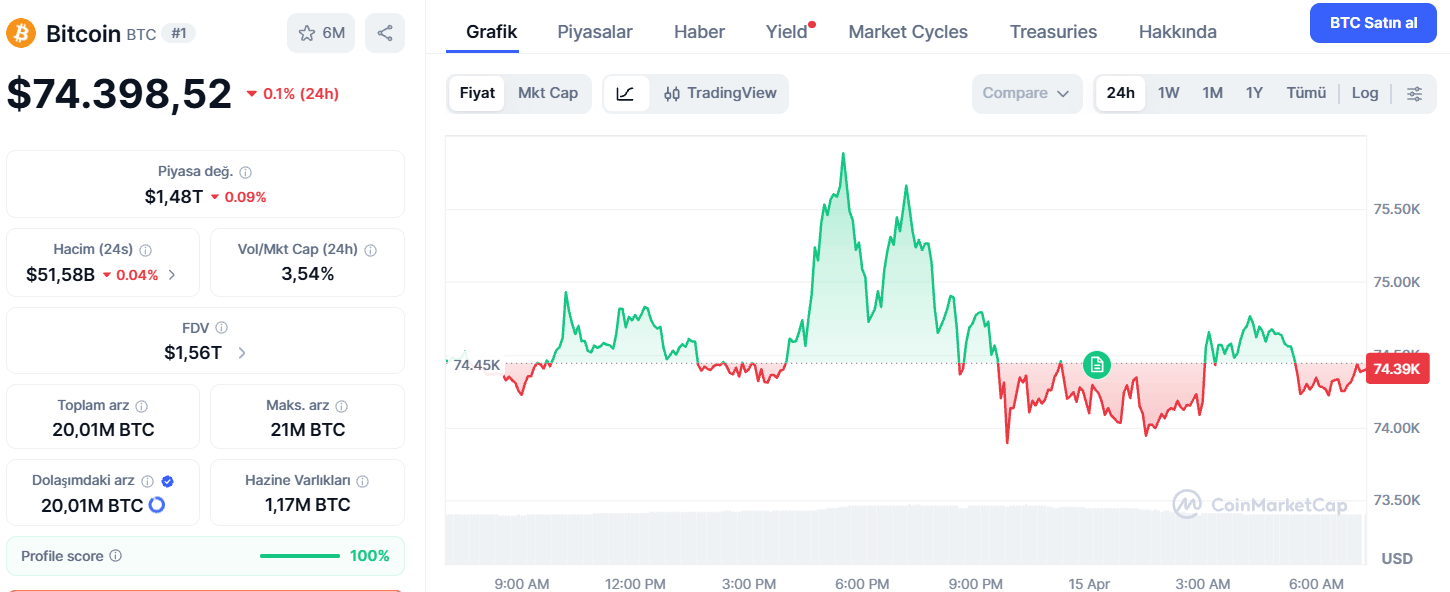This screenshot has width=1450, height=592.
Task: Show info for Toplam arz
Action: click(141, 406)
